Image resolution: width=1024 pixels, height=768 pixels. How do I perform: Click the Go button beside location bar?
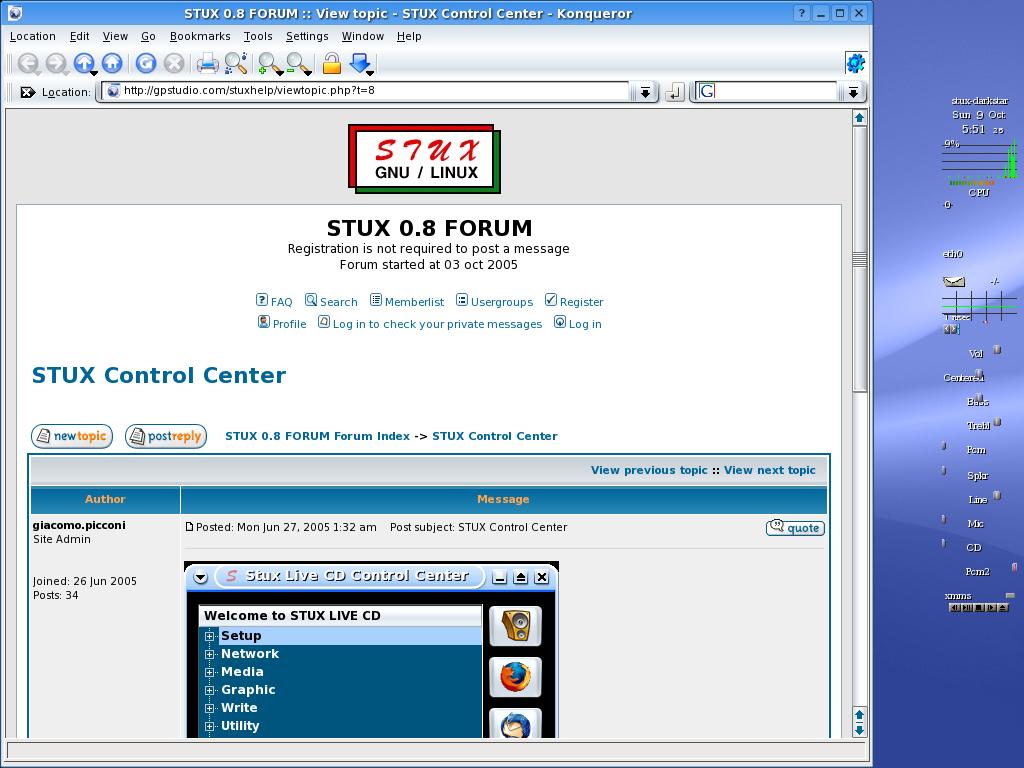674,92
